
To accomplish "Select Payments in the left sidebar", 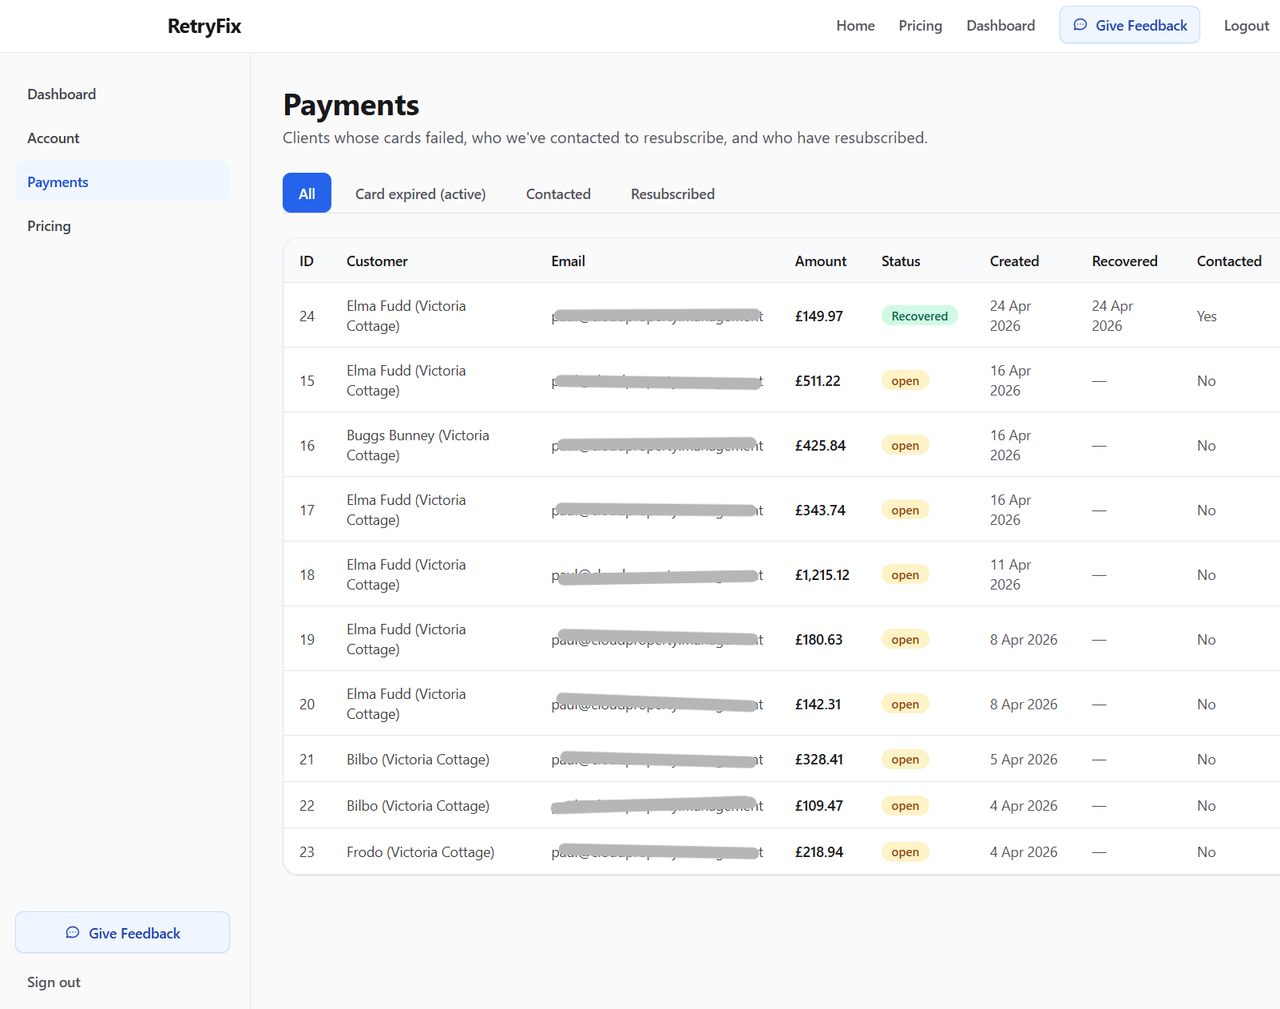I will coord(122,182).
